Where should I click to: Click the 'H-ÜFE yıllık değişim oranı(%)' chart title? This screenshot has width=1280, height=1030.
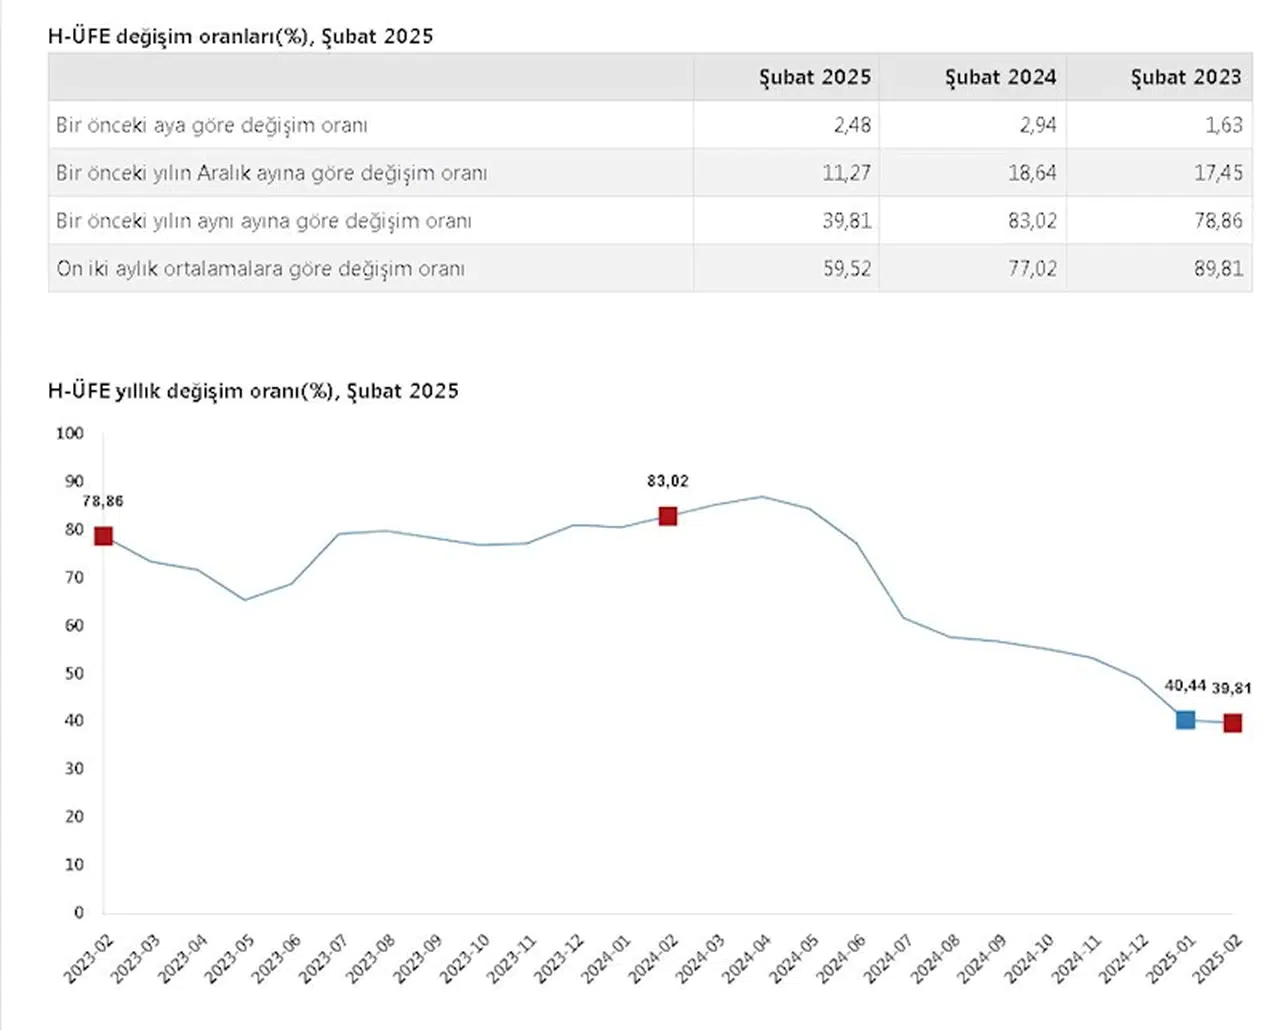(x=253, y=391)
